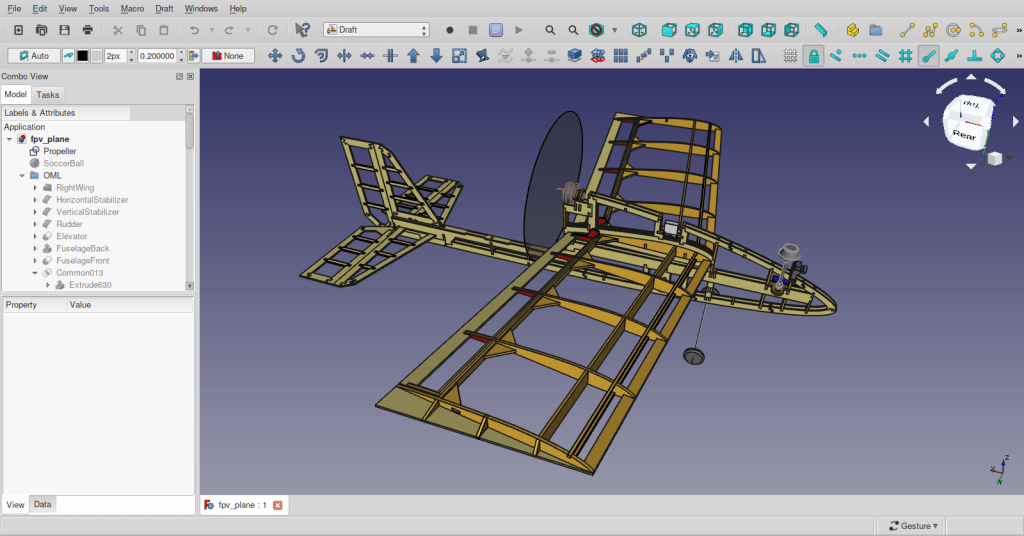Image resolution: width=1024 pixels, height=536 pixels.
Task: Select the Array tool grid icon
Action: 620,56
